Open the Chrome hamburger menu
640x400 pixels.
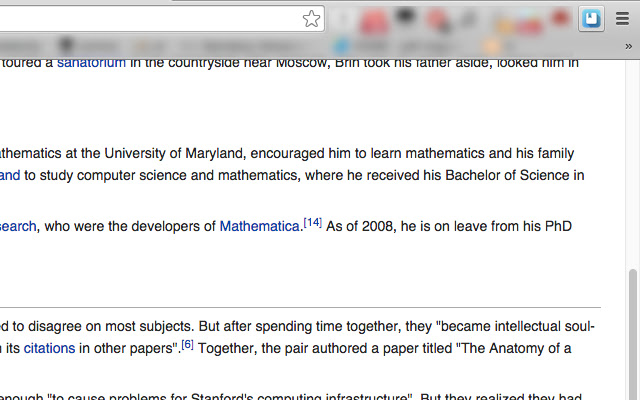622,19
